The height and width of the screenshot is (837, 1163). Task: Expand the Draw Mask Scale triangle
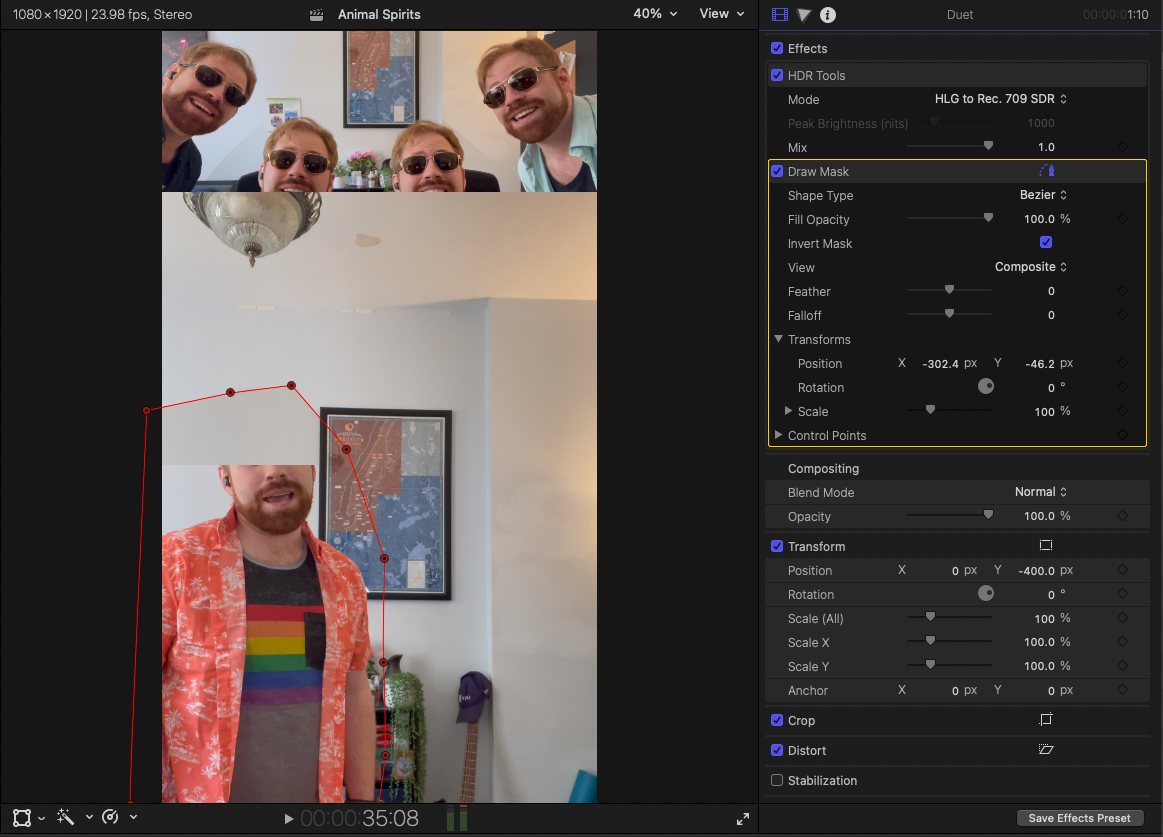tap(788, 410)
